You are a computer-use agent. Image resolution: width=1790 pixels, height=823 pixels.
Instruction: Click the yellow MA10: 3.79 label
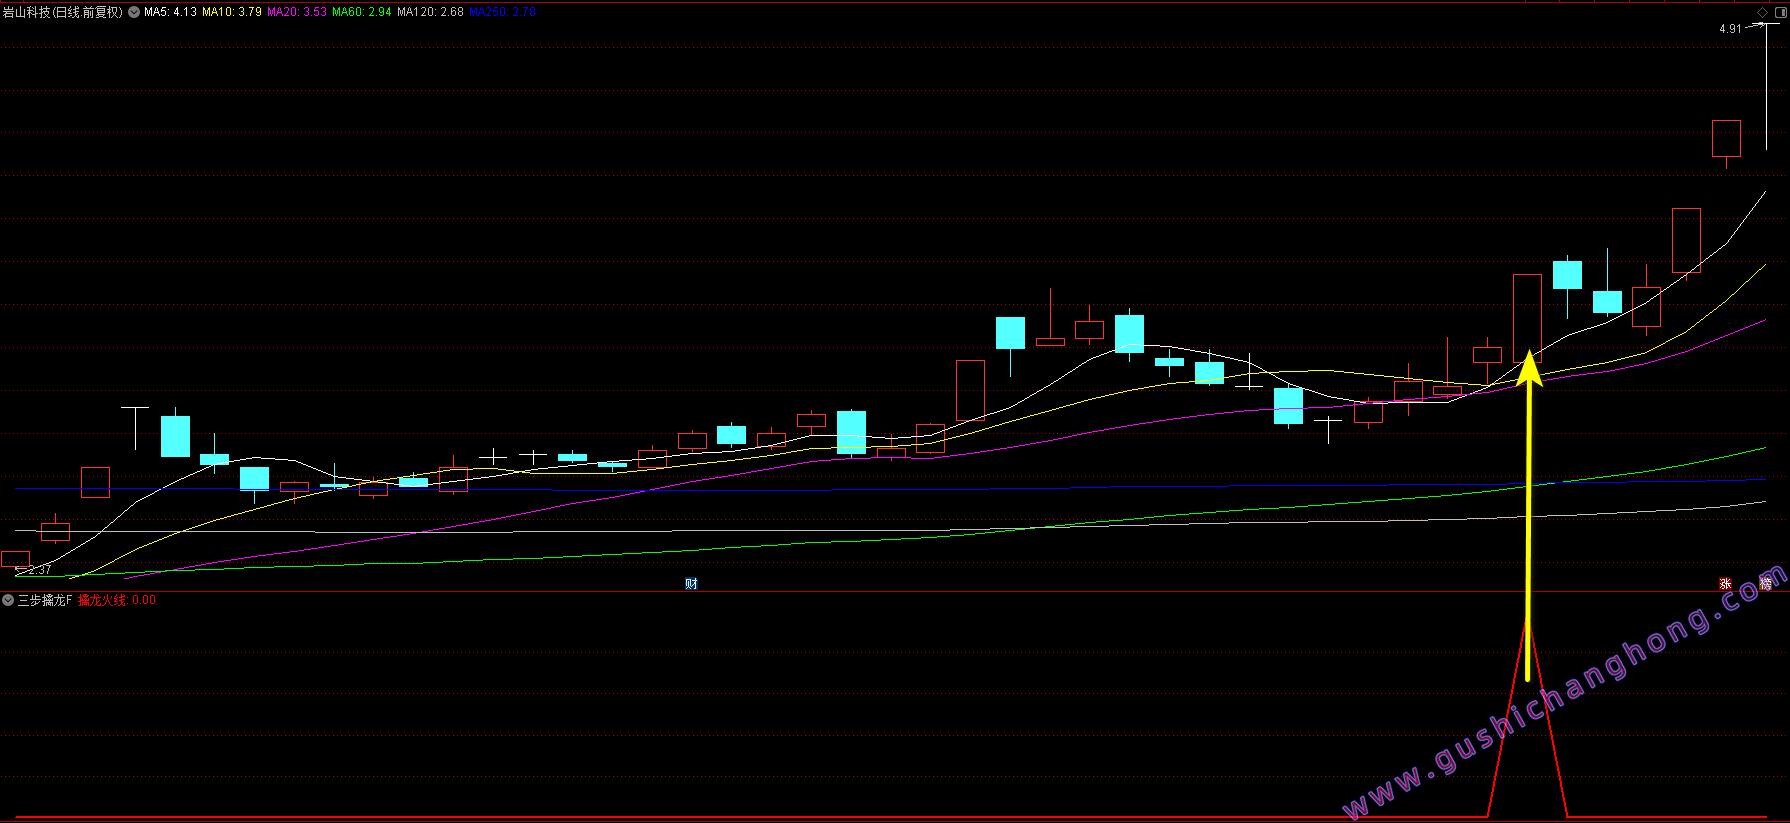(x=232, y=12)
